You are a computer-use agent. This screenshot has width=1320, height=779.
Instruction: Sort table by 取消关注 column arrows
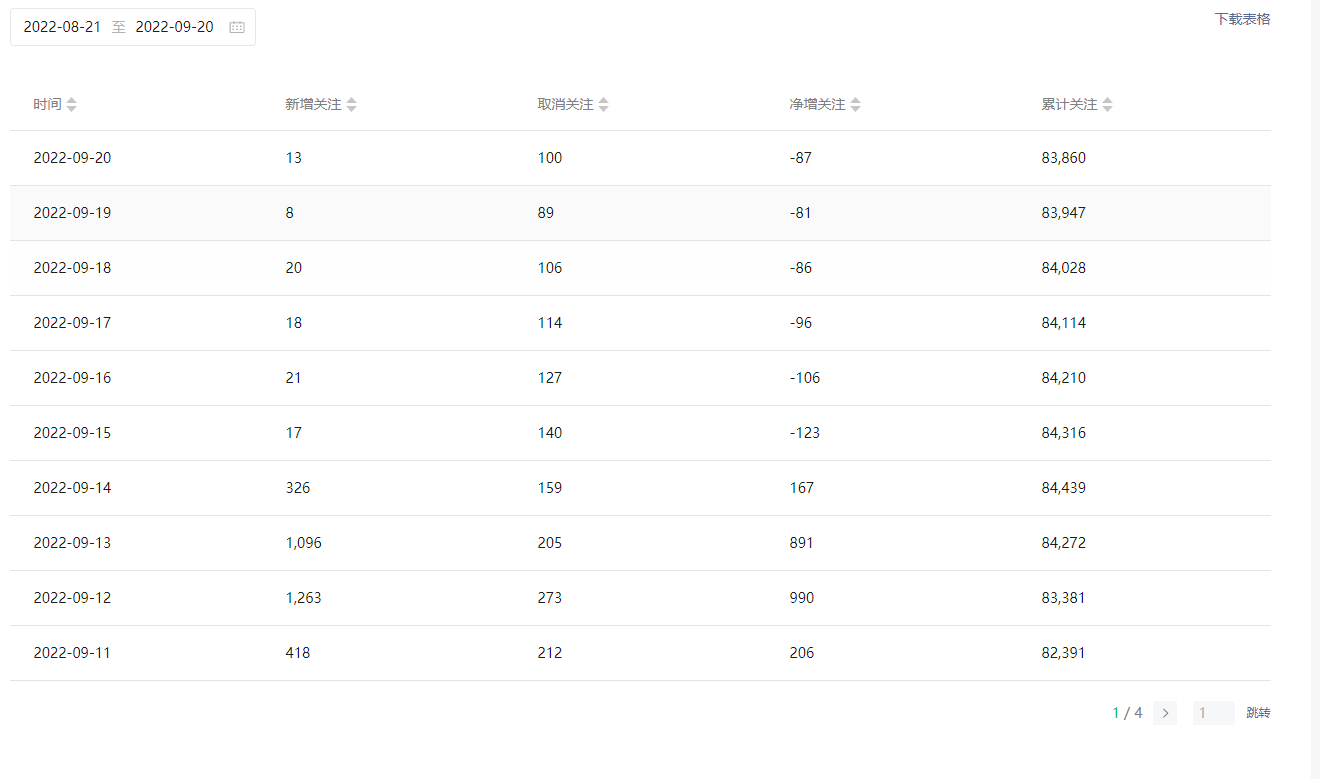(604, 104)
